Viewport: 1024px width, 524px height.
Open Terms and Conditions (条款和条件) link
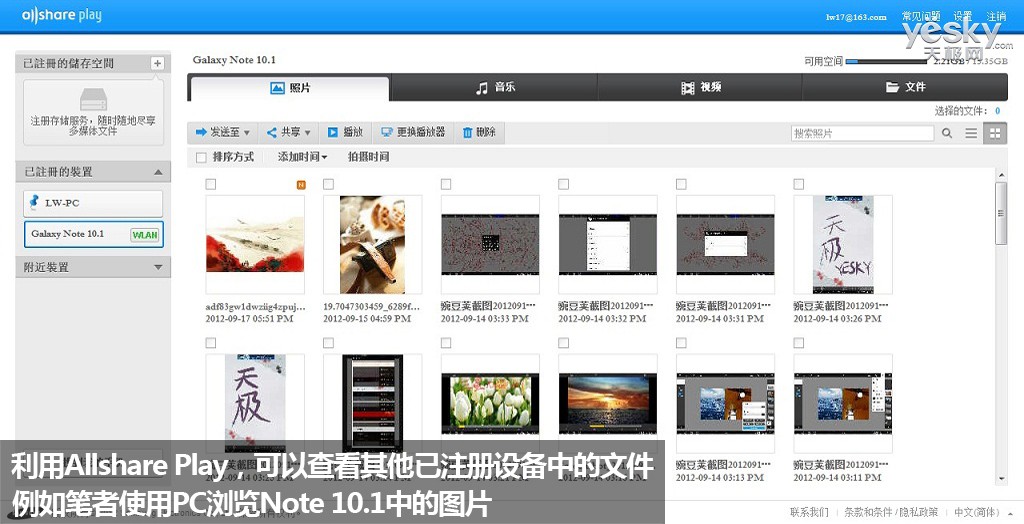(x=868, y=512)
